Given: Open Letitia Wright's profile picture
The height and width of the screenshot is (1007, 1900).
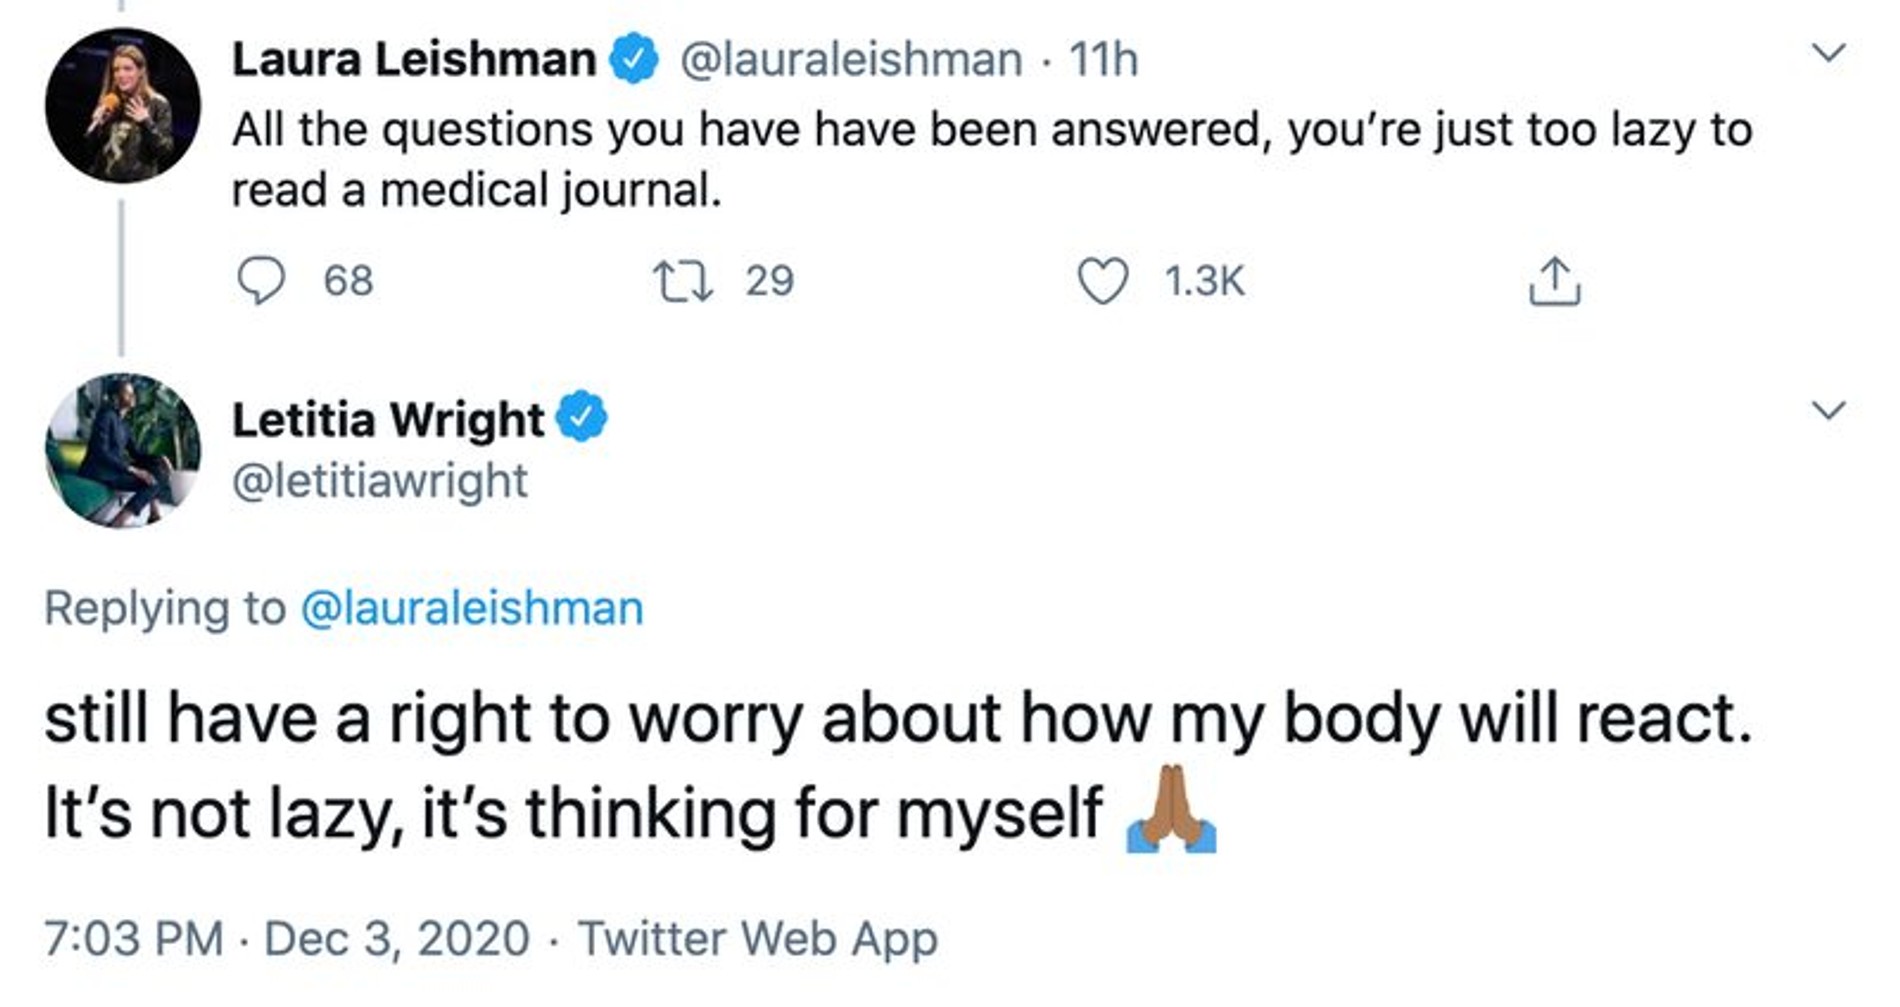Looking at the screenshot, I should click(122, 451).
